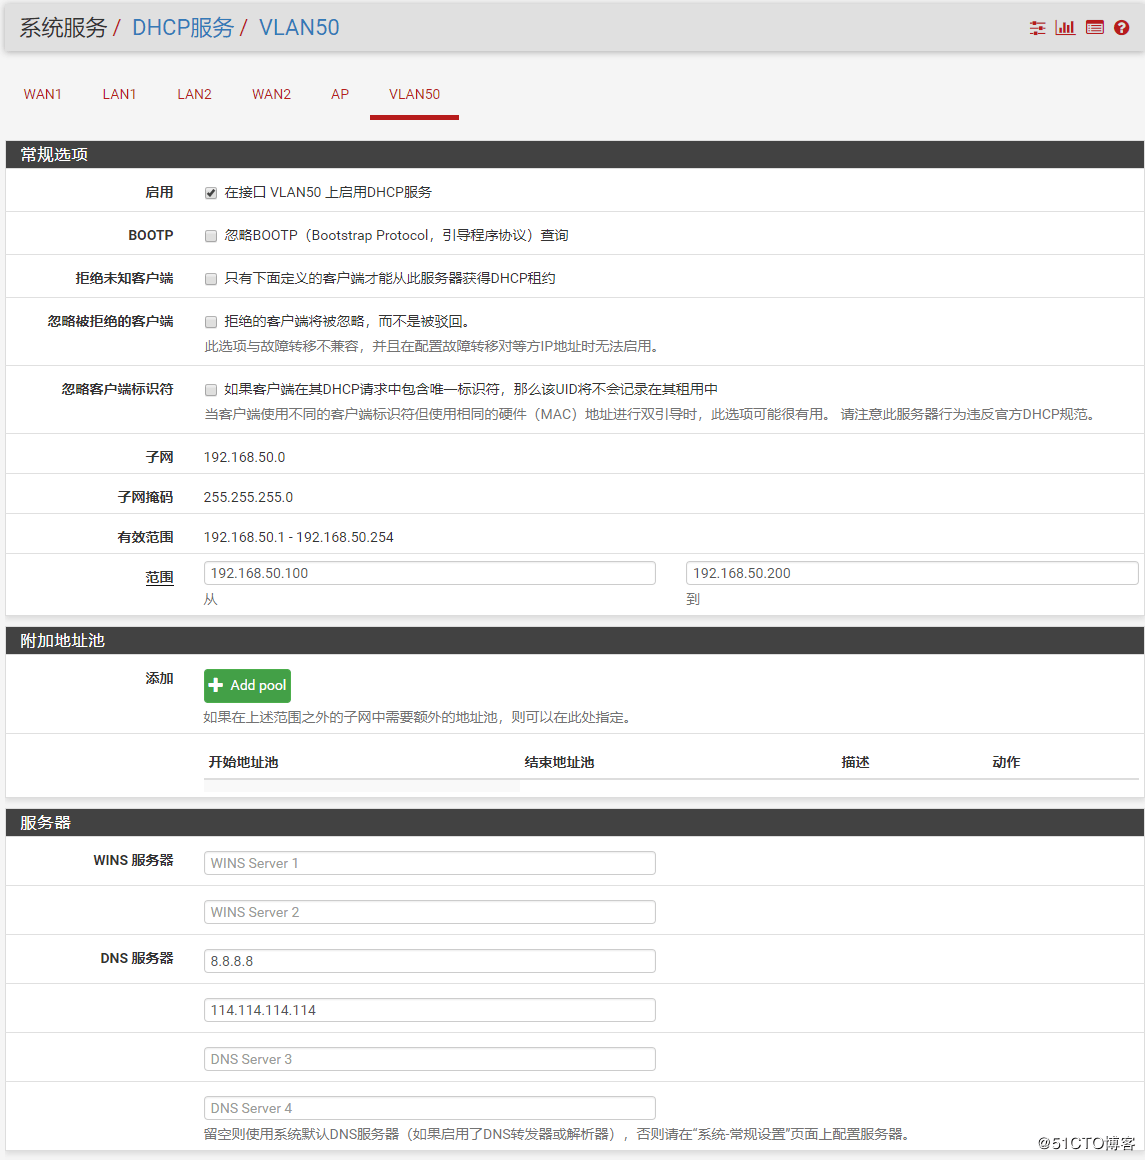Select the AP interface tab
Image resolution: width=1145 pixels, height=1160 pixels.
[x=340, y=94]
